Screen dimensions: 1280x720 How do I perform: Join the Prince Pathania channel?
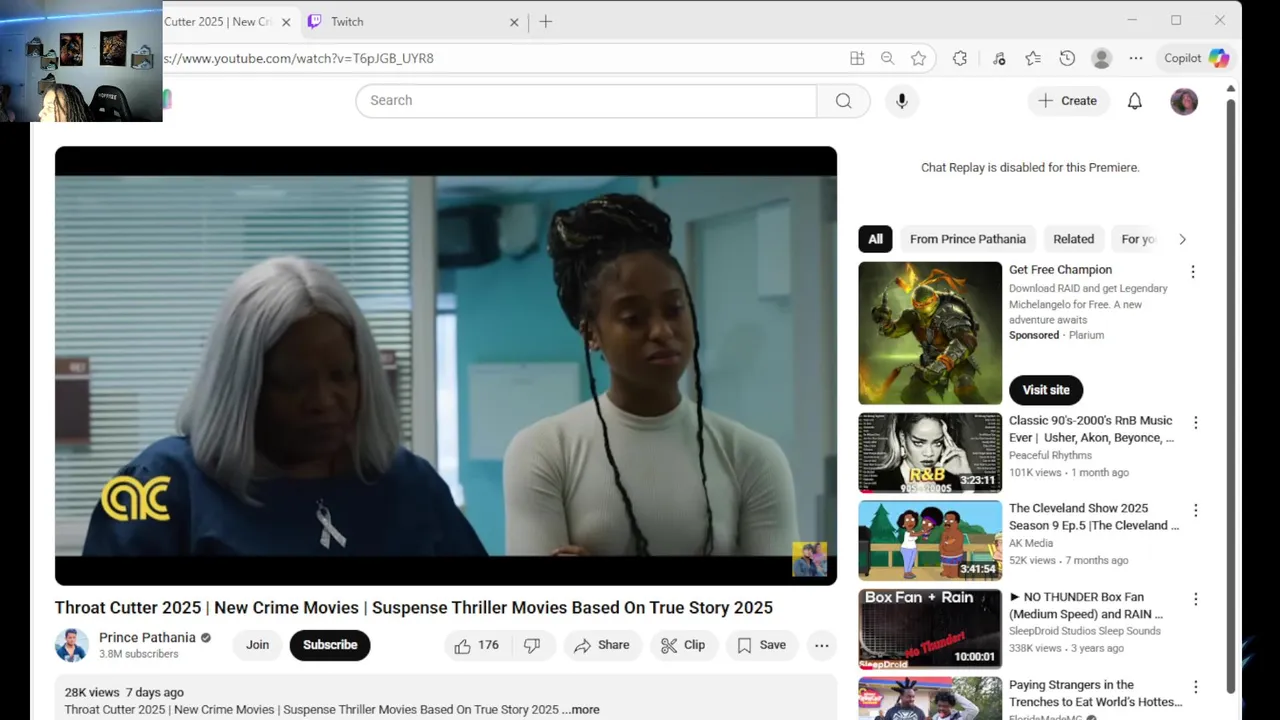coord(257,645)
